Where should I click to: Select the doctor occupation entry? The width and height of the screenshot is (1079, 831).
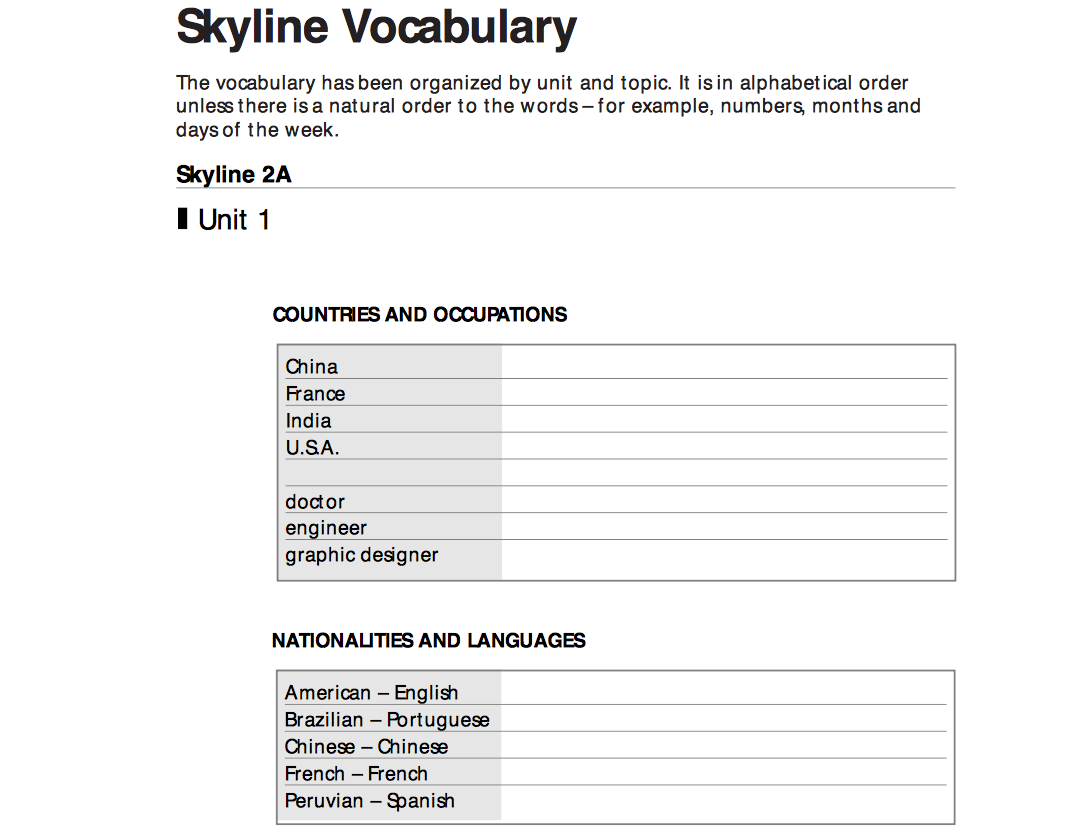pos(315,501)
